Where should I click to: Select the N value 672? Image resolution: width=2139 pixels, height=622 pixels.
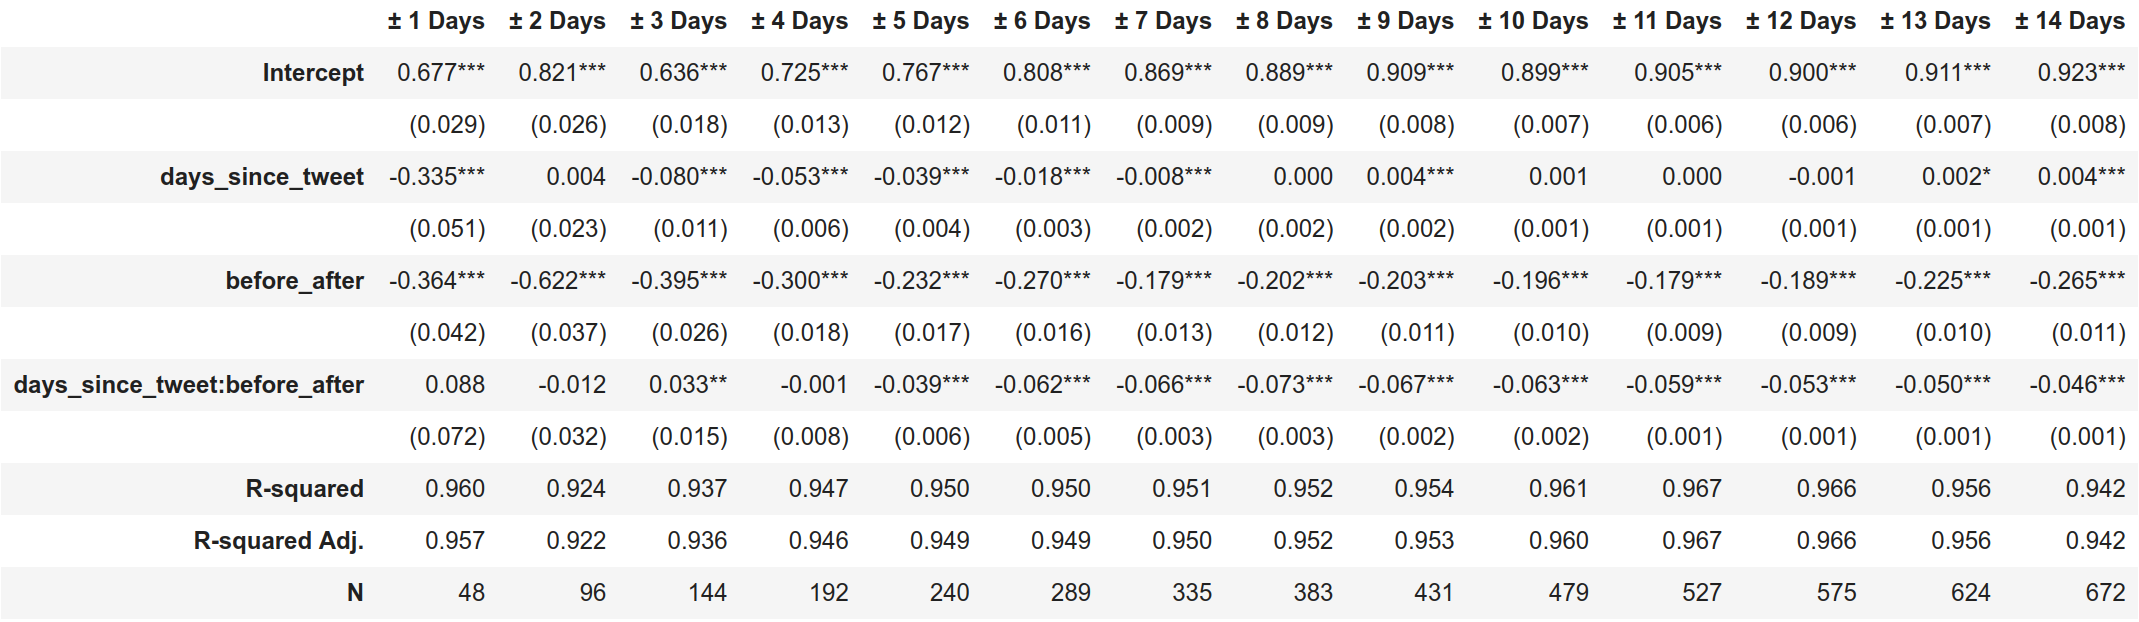coord(2105,593)
